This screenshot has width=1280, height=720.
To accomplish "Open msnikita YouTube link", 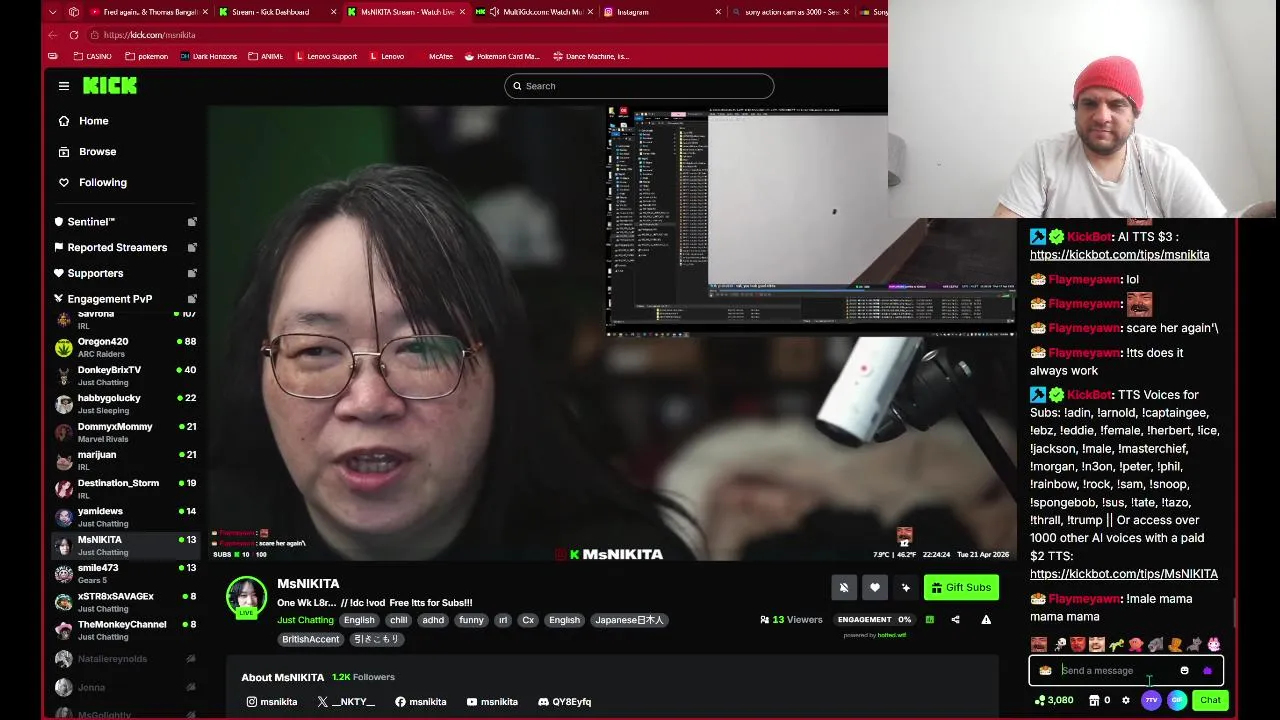I will tap(492, 702).
